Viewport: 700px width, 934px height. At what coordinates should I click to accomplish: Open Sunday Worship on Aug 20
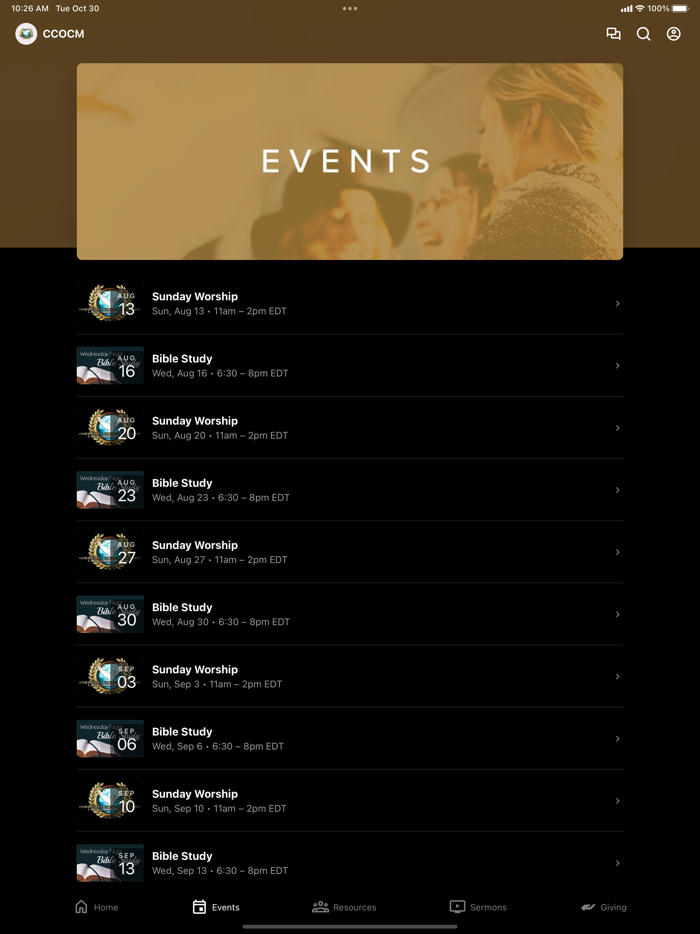pyautogui.click(x=350, y=428)
